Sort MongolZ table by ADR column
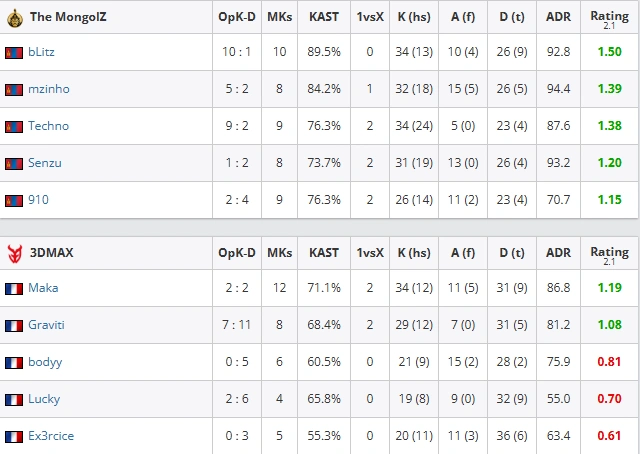The width and height of the screenshot is (640, 454). 558,17
